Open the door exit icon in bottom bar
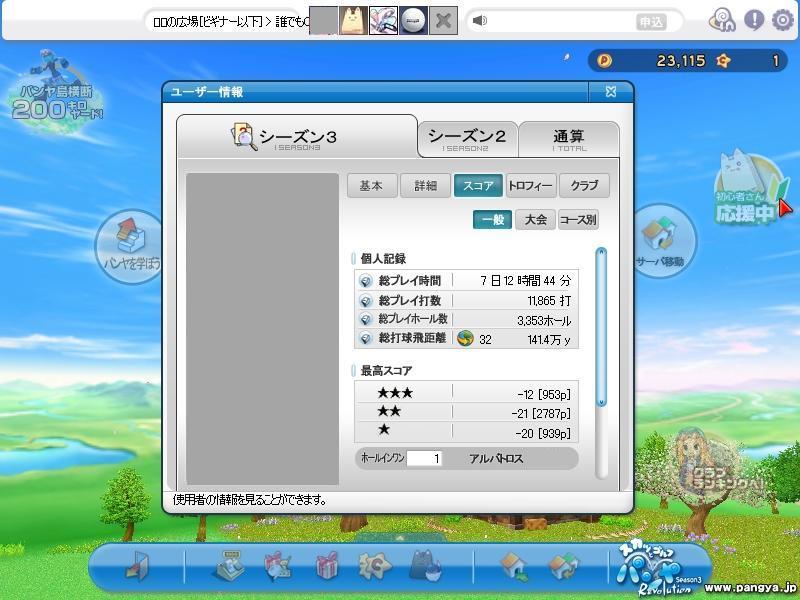 coord(137,566)
